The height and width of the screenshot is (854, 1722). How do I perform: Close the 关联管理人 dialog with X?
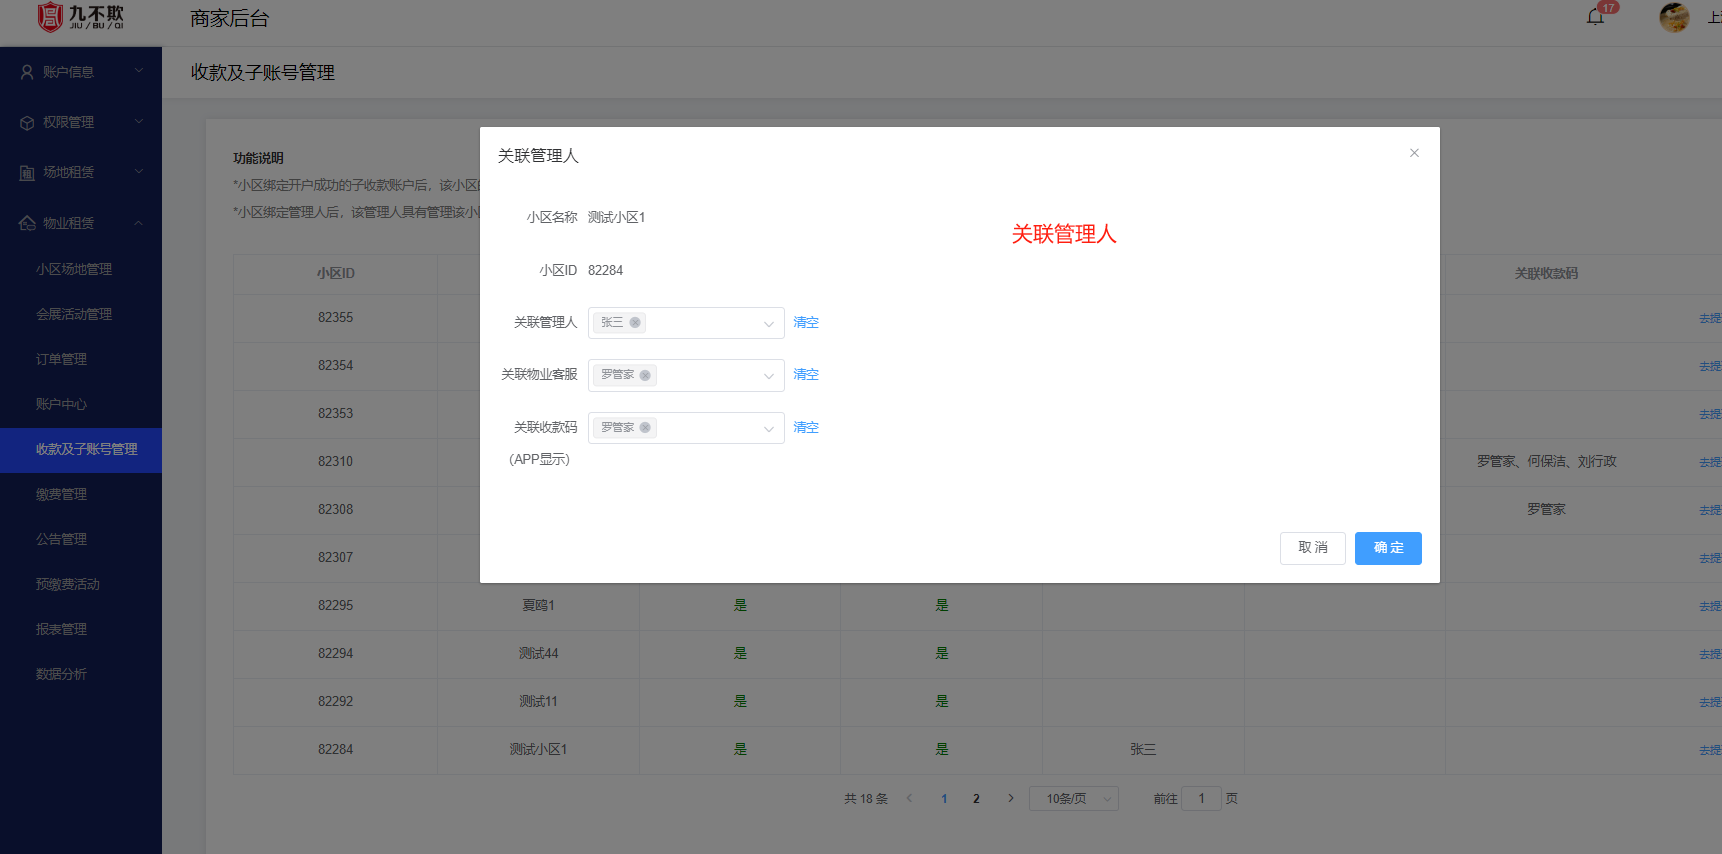[x=1414, y=153]
